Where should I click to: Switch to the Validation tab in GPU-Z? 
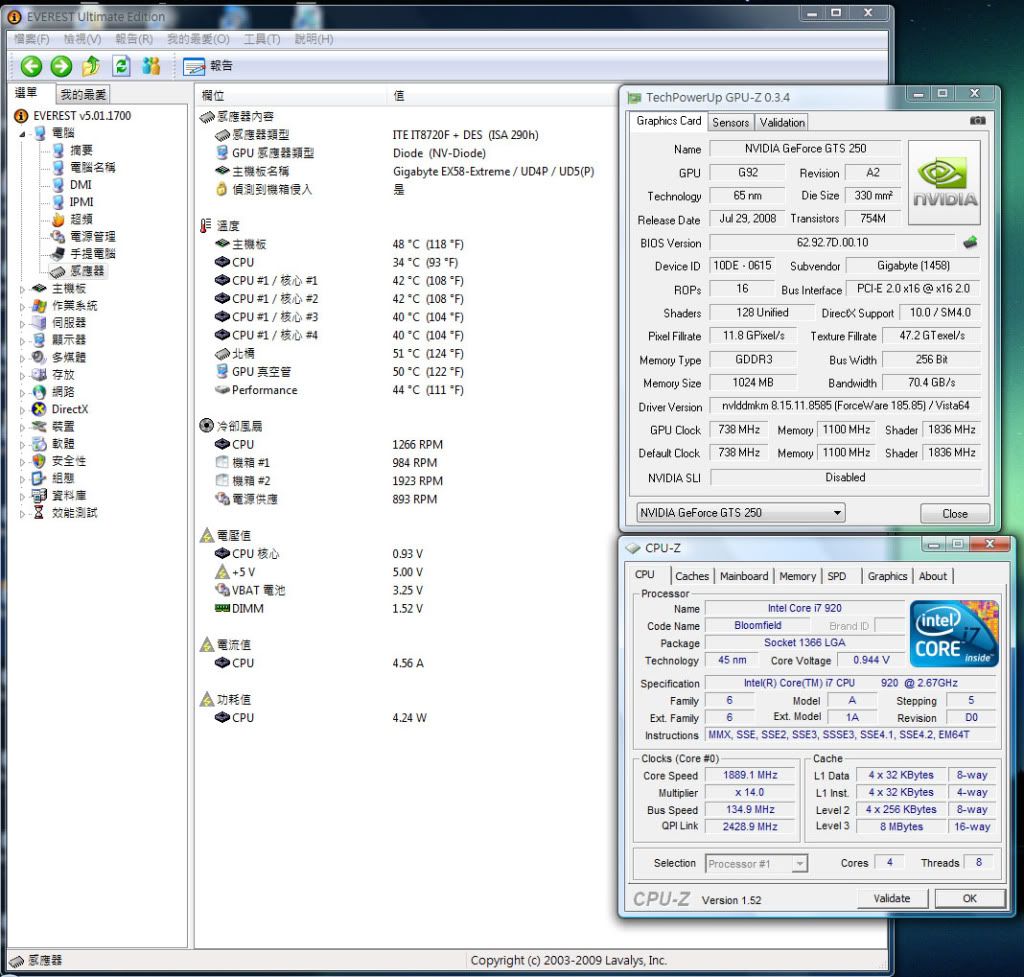[x=782, y=122]
